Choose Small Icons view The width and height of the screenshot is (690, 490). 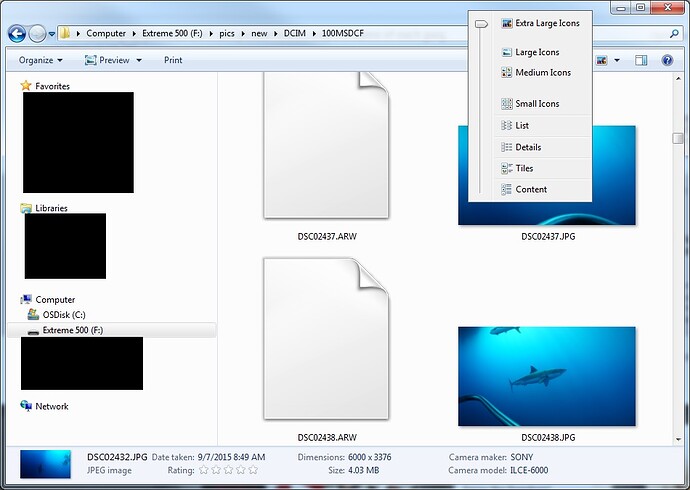point(531,104)
